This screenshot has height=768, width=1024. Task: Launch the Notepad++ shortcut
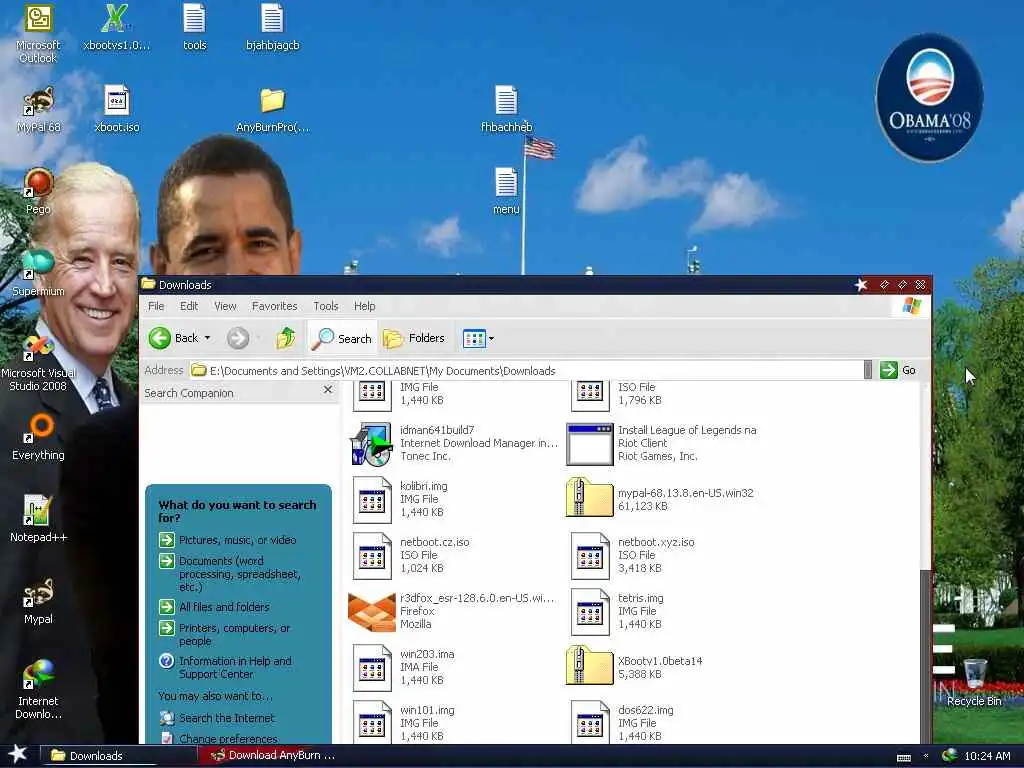(x=38, y=519)
